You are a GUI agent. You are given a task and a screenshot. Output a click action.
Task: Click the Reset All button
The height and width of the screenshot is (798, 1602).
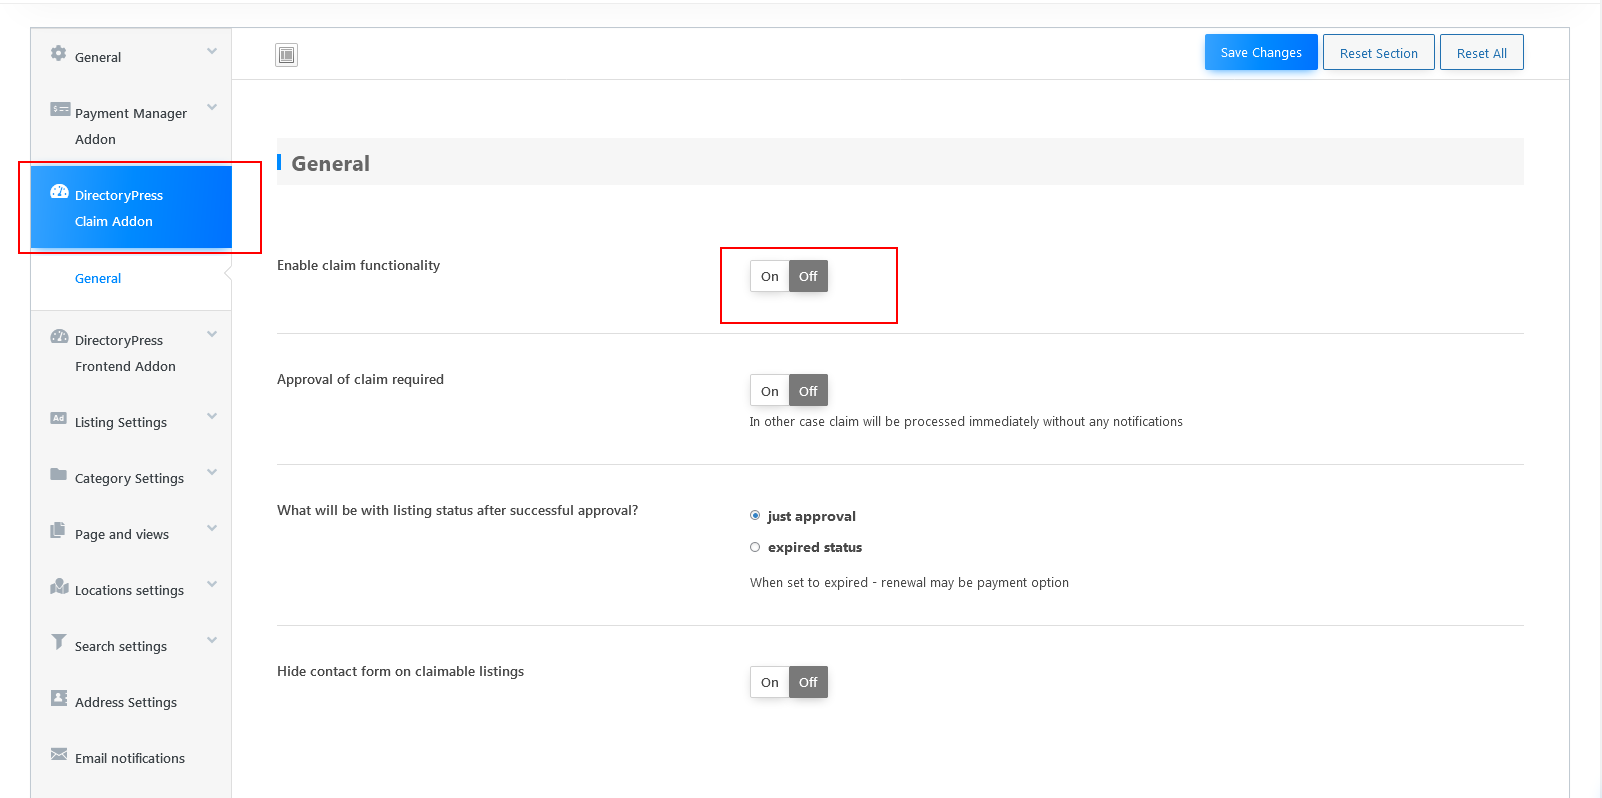pos(1482,52)
